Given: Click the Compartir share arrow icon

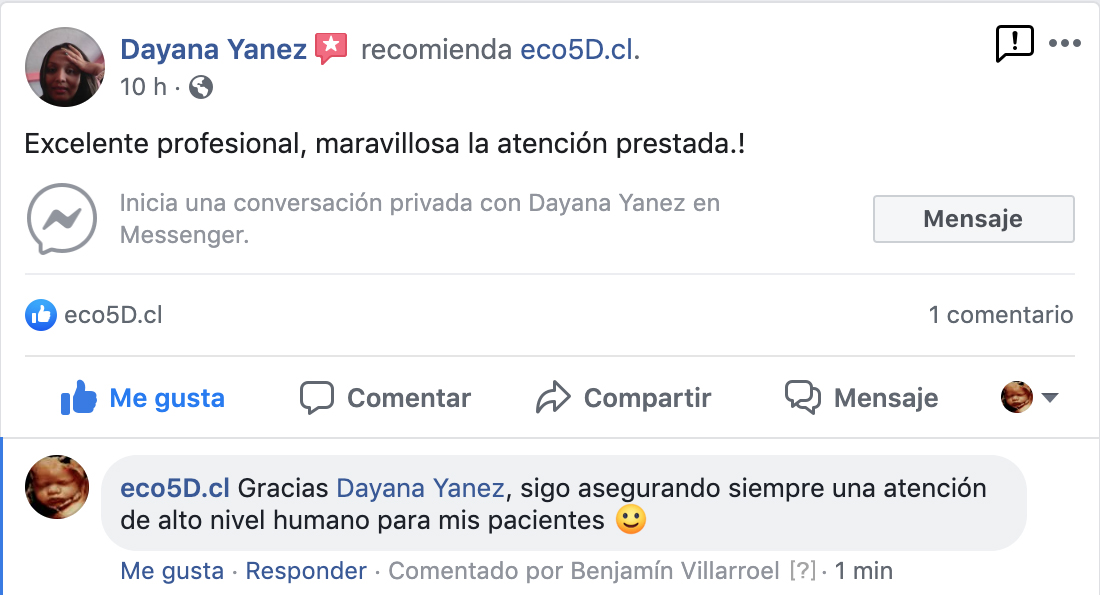Looking at the screenshot, I should point(554,397).
